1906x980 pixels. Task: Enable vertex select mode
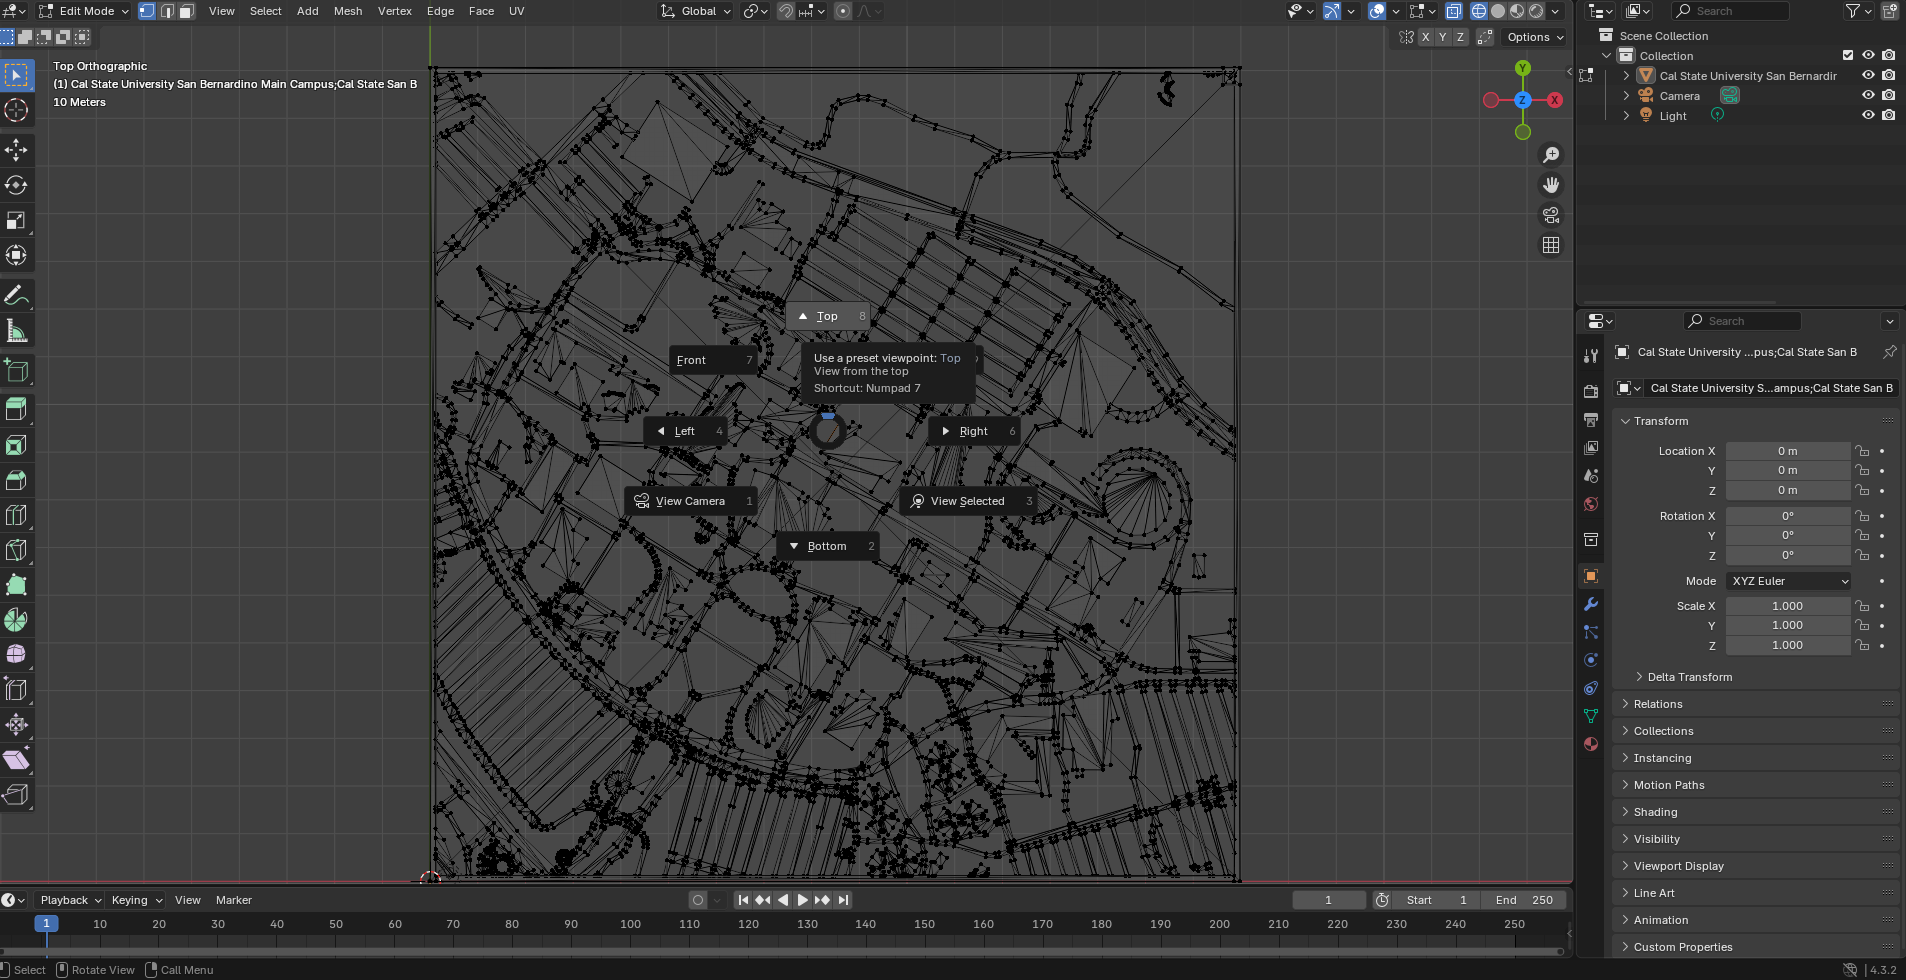click(147, 11)
